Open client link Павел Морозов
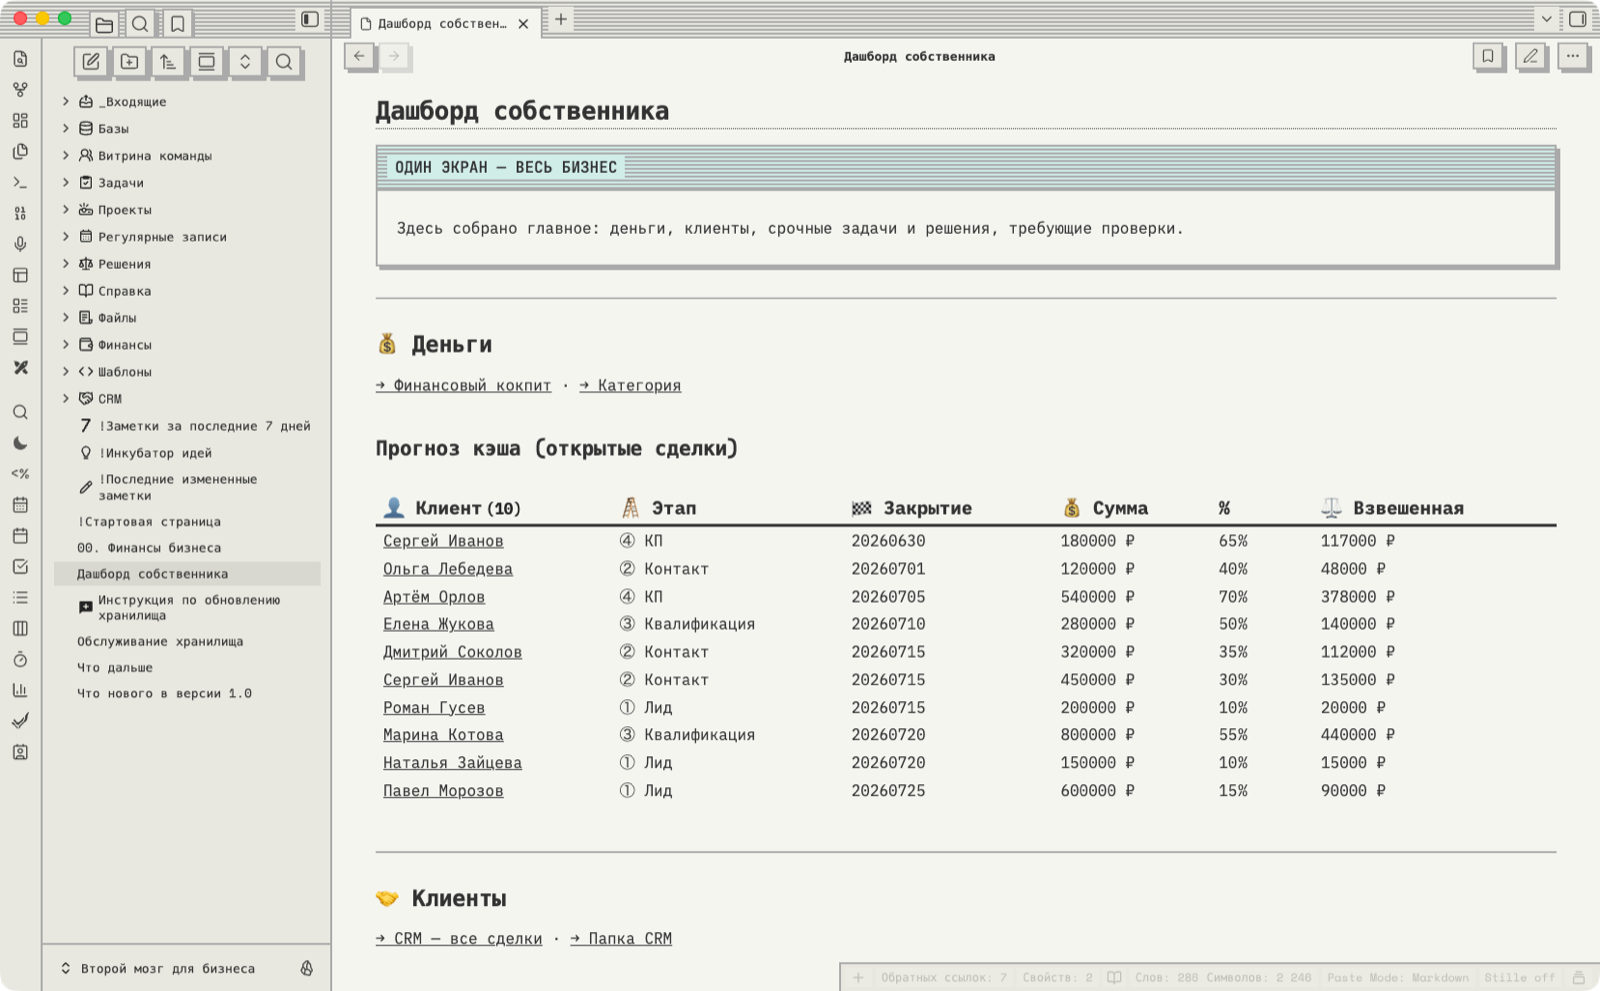This screenshot has height=991, width=1600. (443, 791)
